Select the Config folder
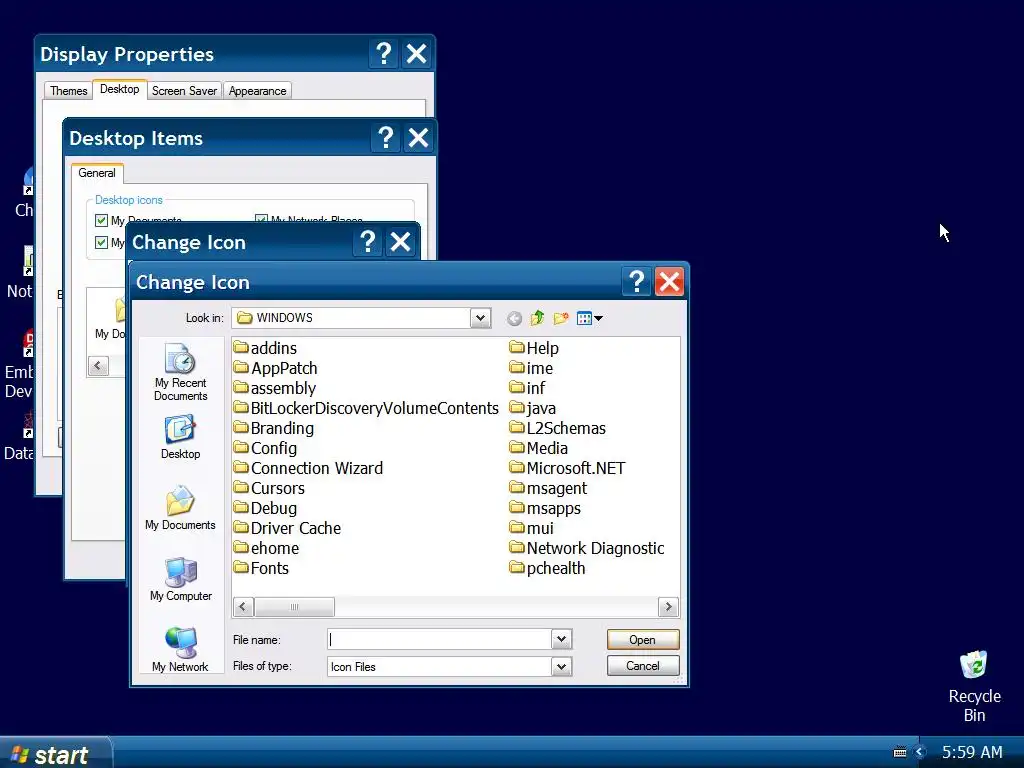The height and width of the screenshot is (768, 1024). coord(265,449)
